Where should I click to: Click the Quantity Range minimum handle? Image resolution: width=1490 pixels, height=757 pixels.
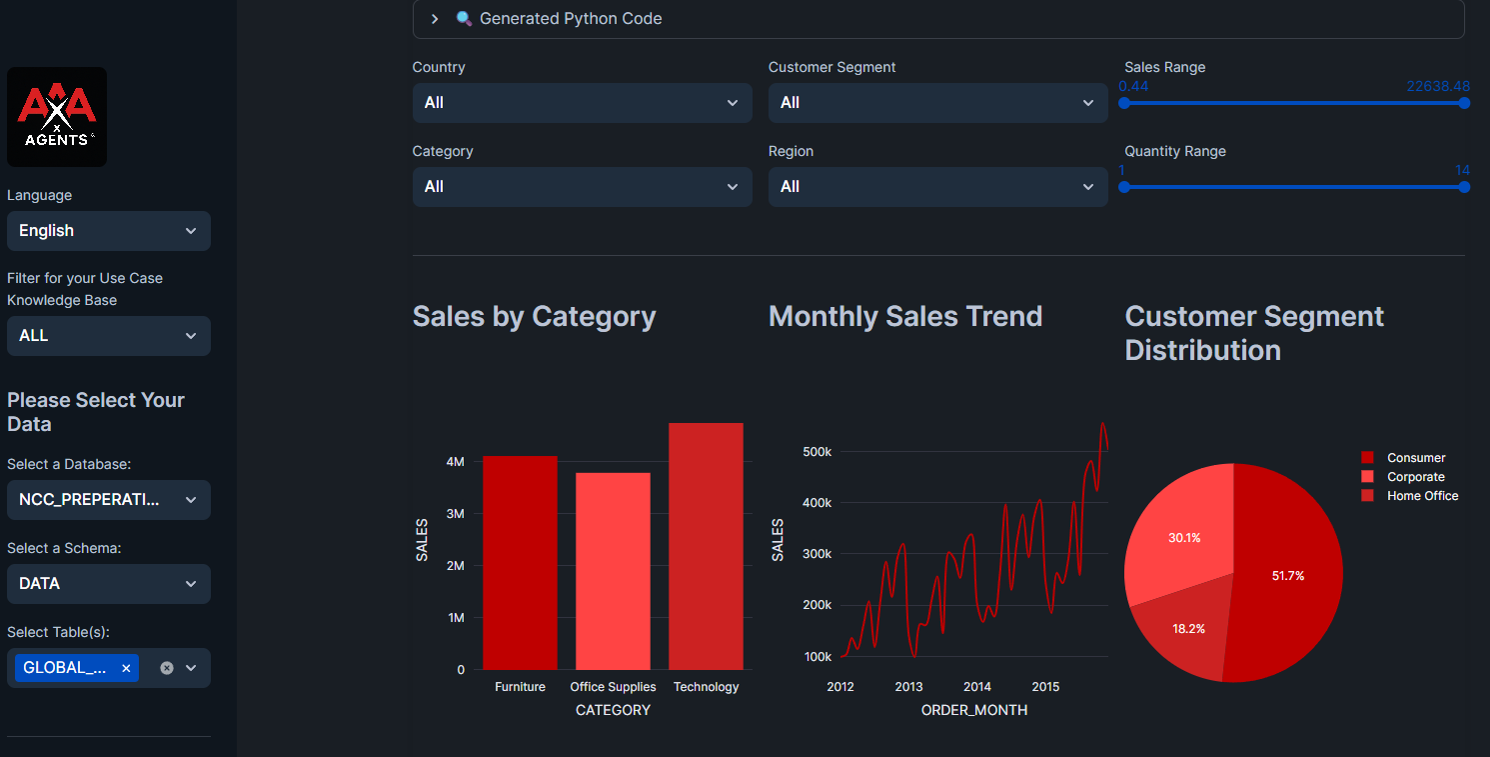click(1124, 187)
